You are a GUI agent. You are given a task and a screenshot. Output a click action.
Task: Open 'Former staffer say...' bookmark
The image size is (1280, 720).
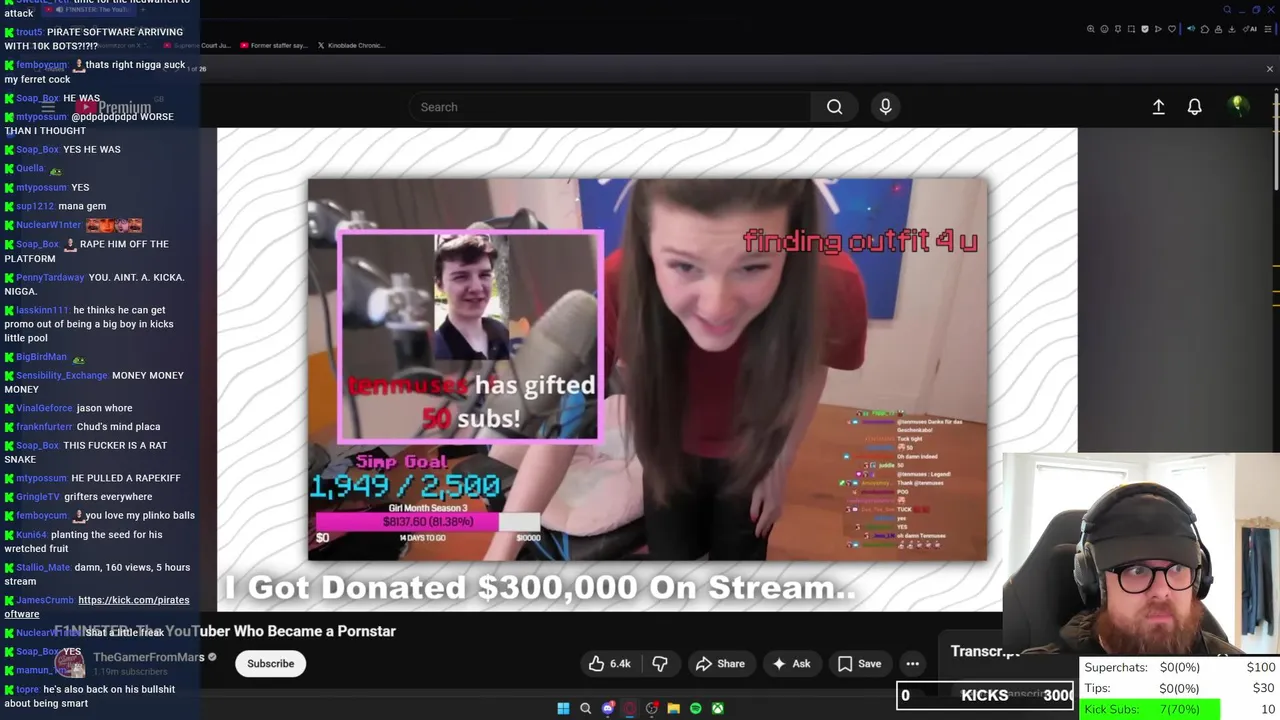coord(275,45)
